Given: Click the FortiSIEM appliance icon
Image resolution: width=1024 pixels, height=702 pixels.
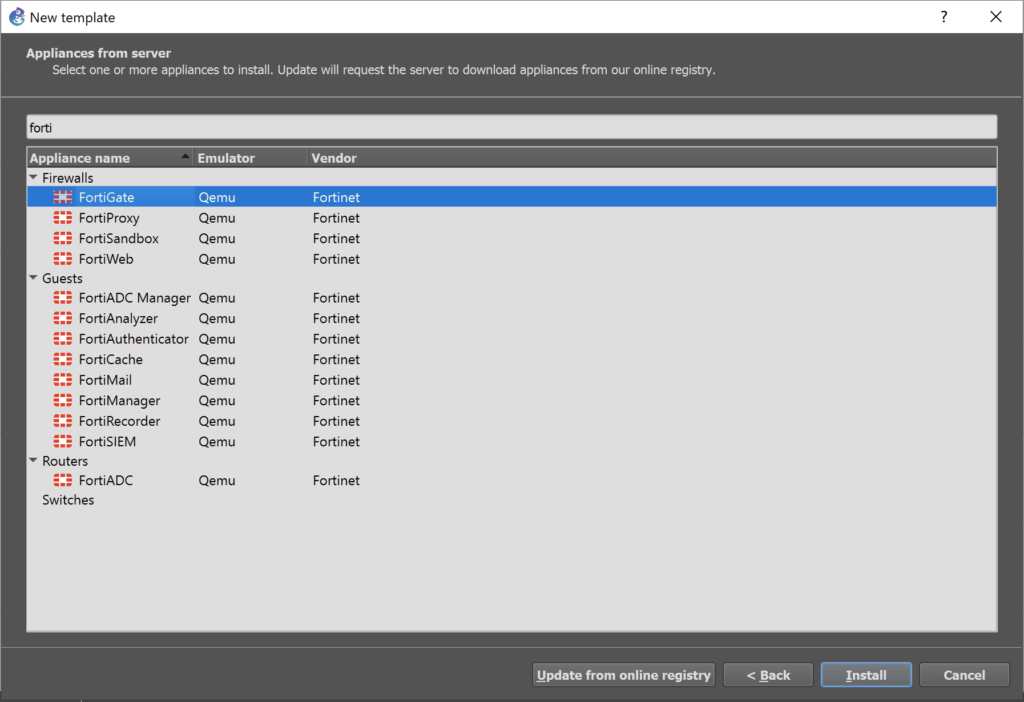Looking at the screenshot, I should pos(64,441).
